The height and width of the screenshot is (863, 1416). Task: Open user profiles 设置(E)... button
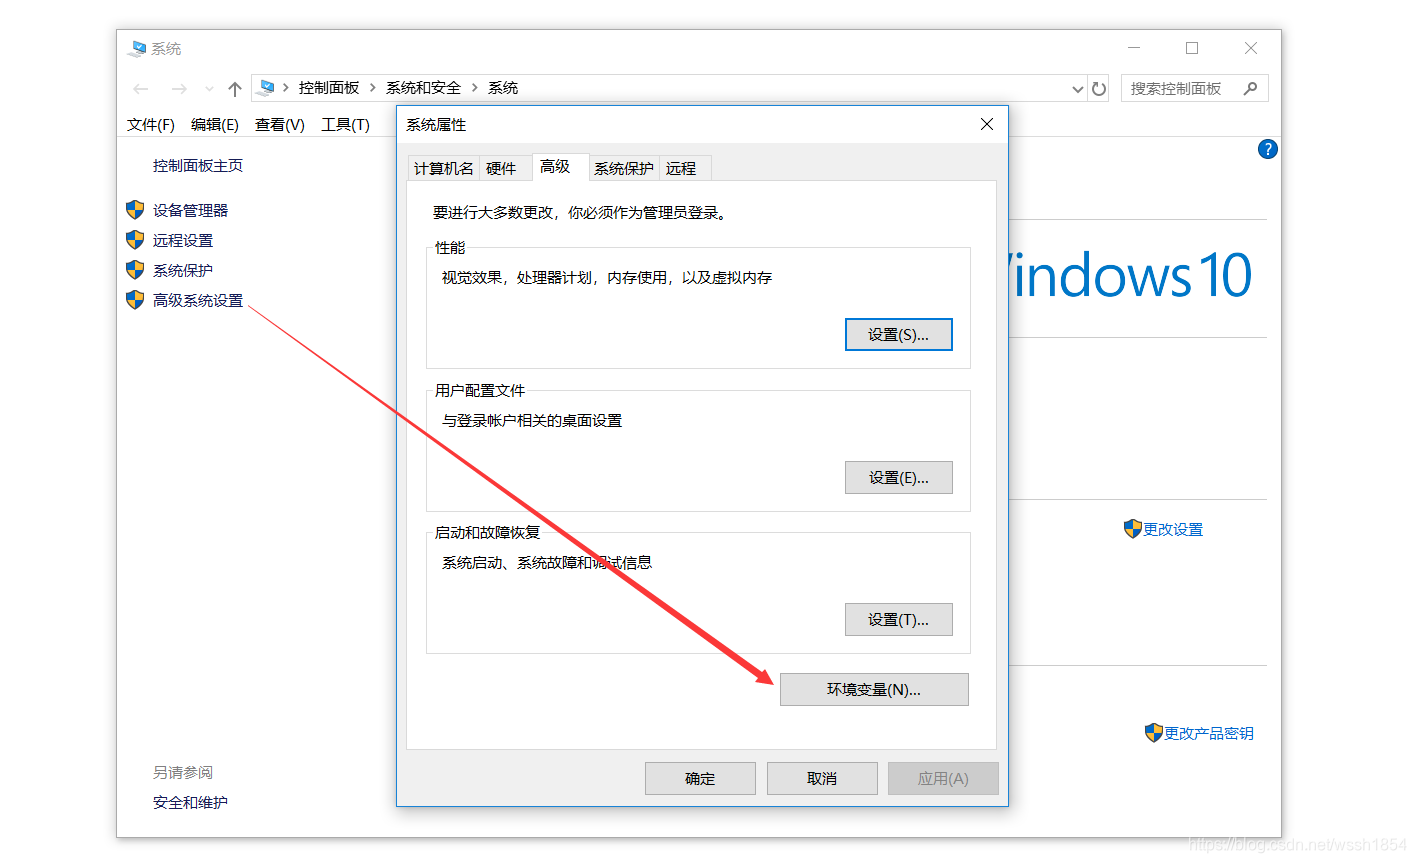click(x=899, y=478)
